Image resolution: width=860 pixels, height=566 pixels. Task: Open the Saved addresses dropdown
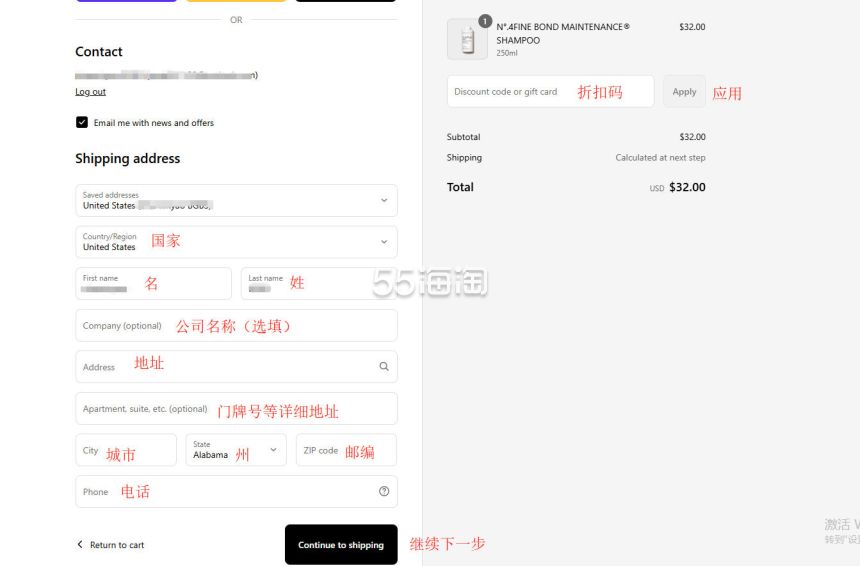(x=236, y=200)
